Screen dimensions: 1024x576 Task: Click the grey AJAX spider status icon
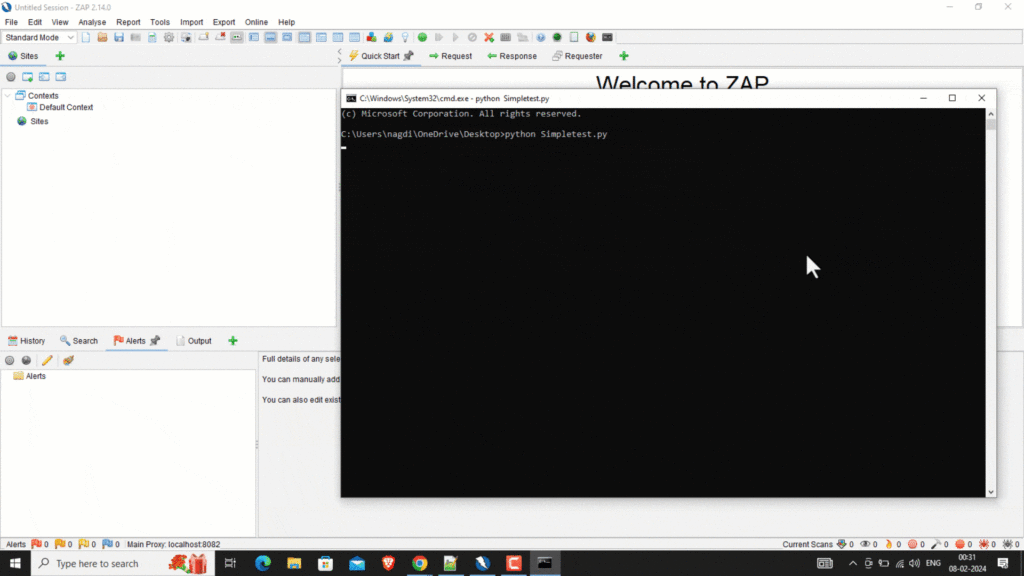click(1008, 544)
